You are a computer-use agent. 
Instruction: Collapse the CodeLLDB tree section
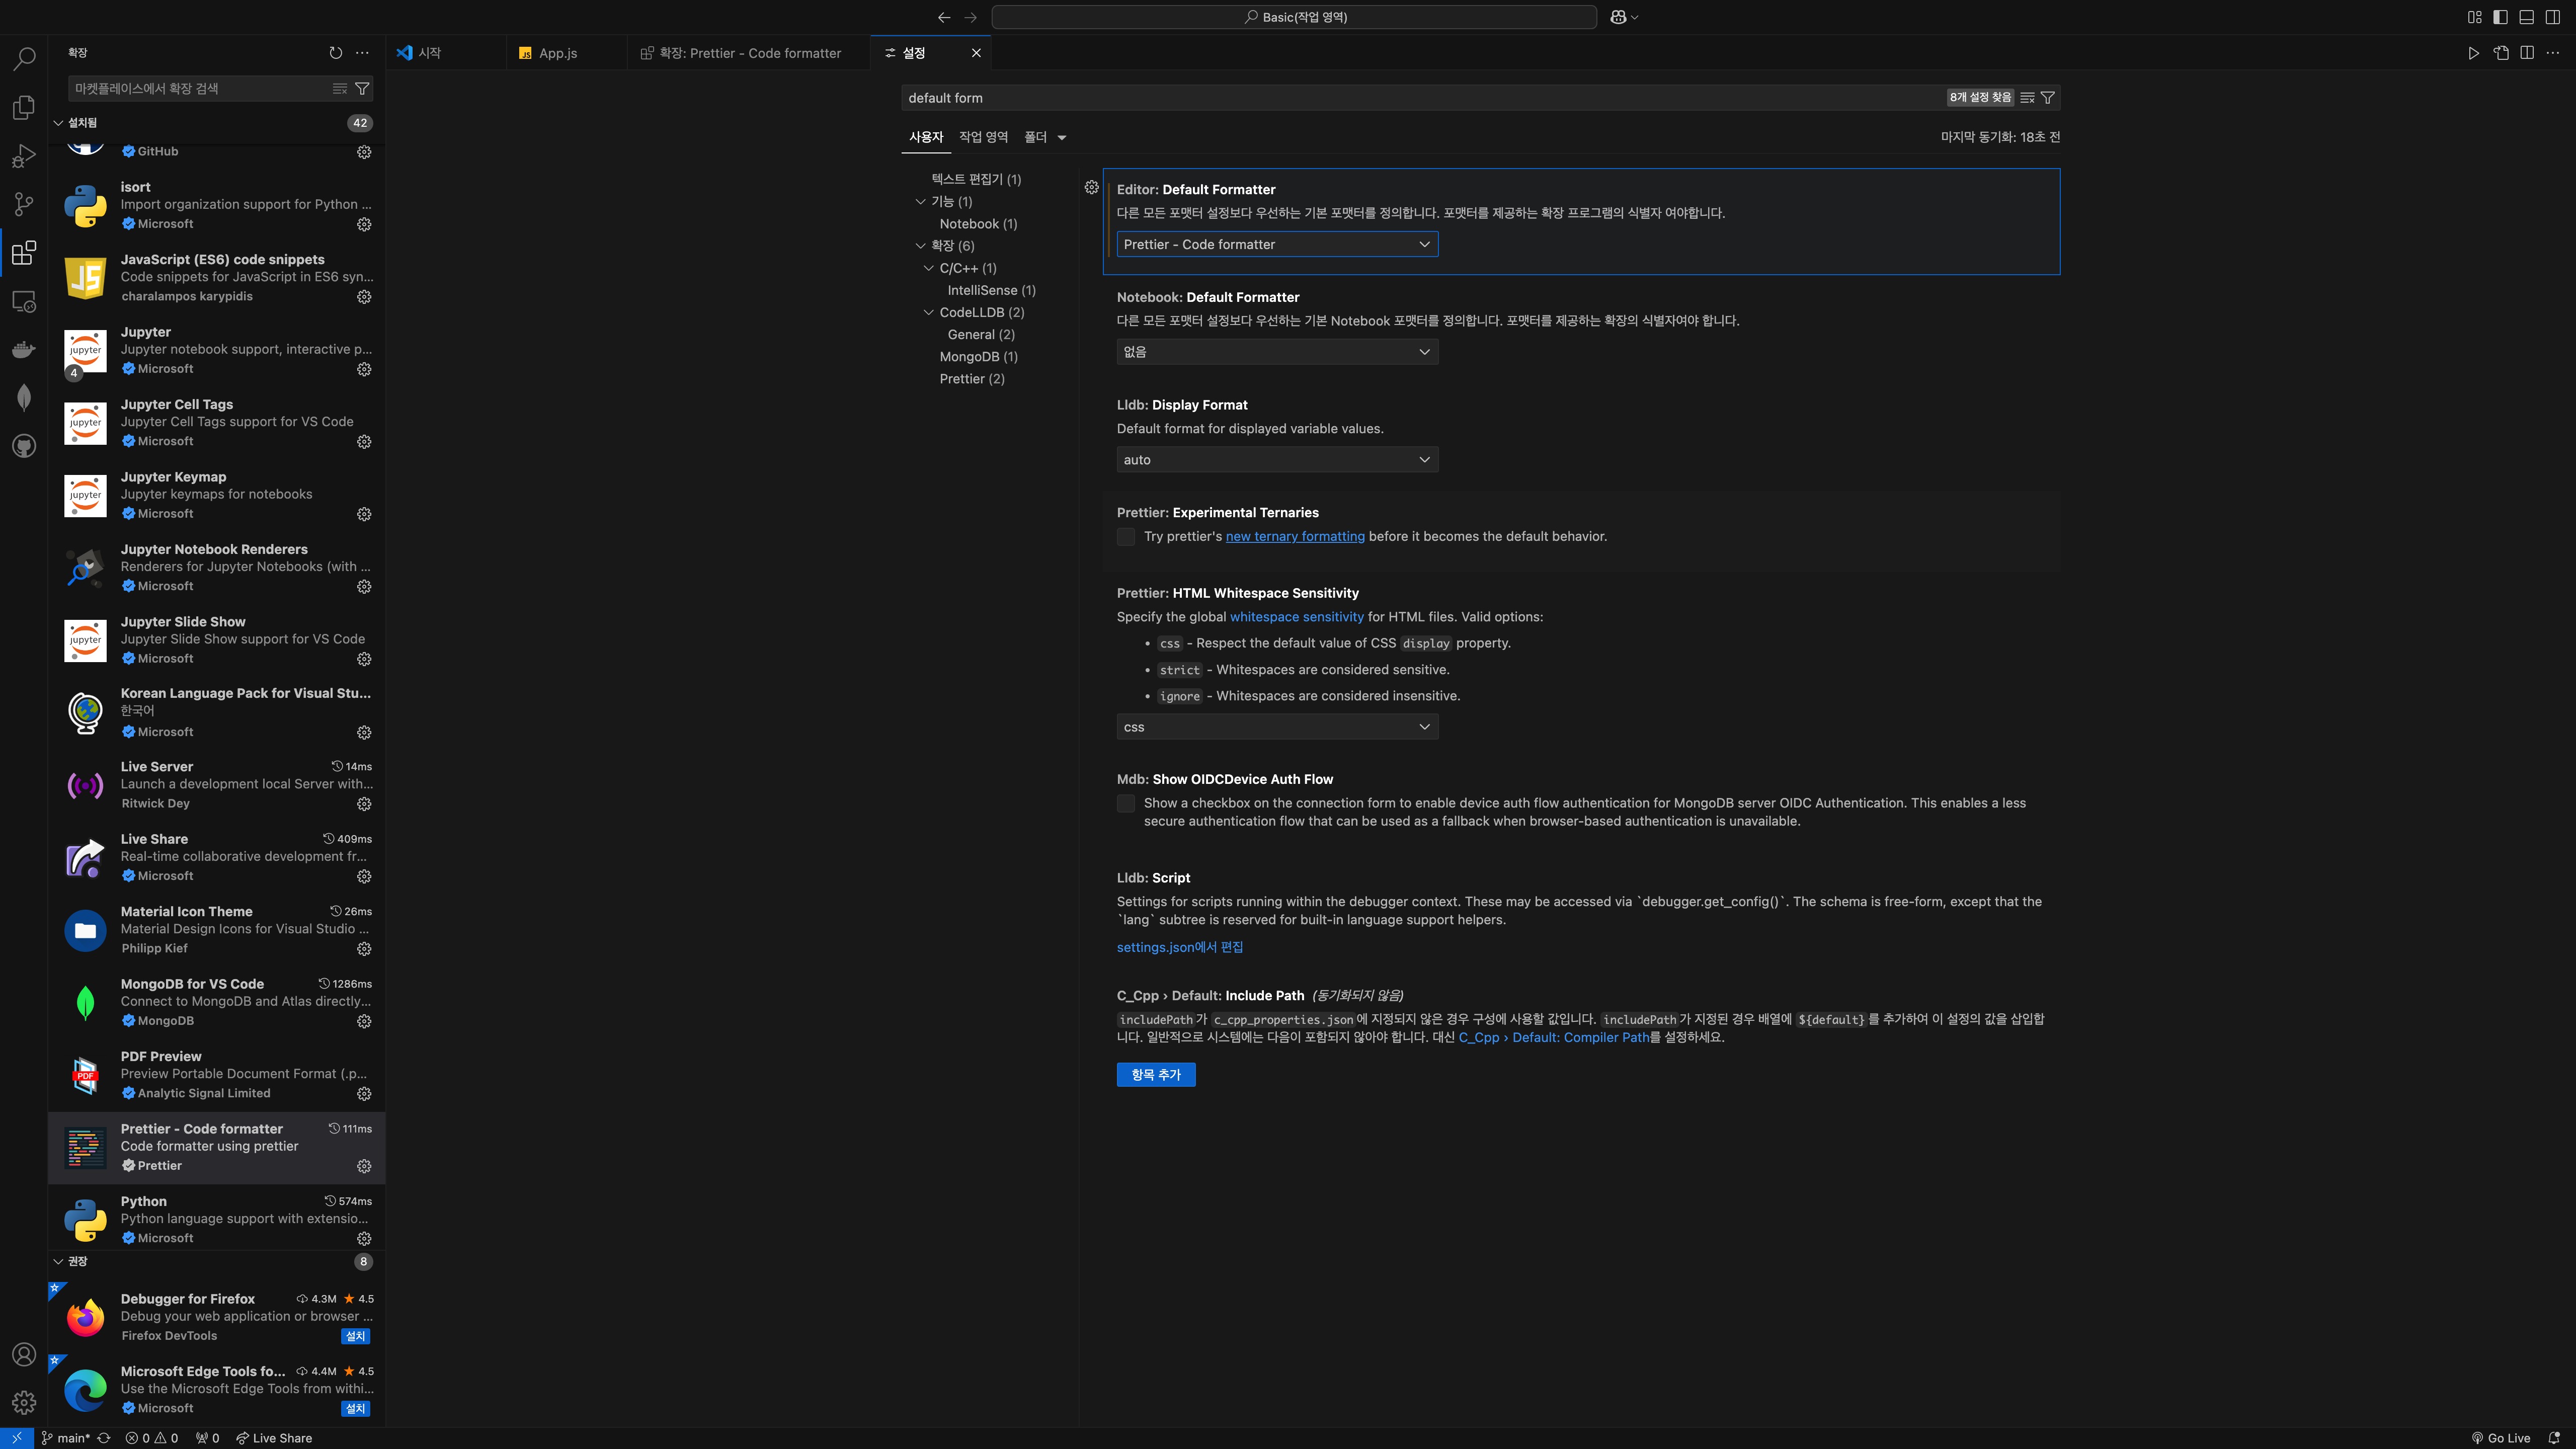coord(928,312)
